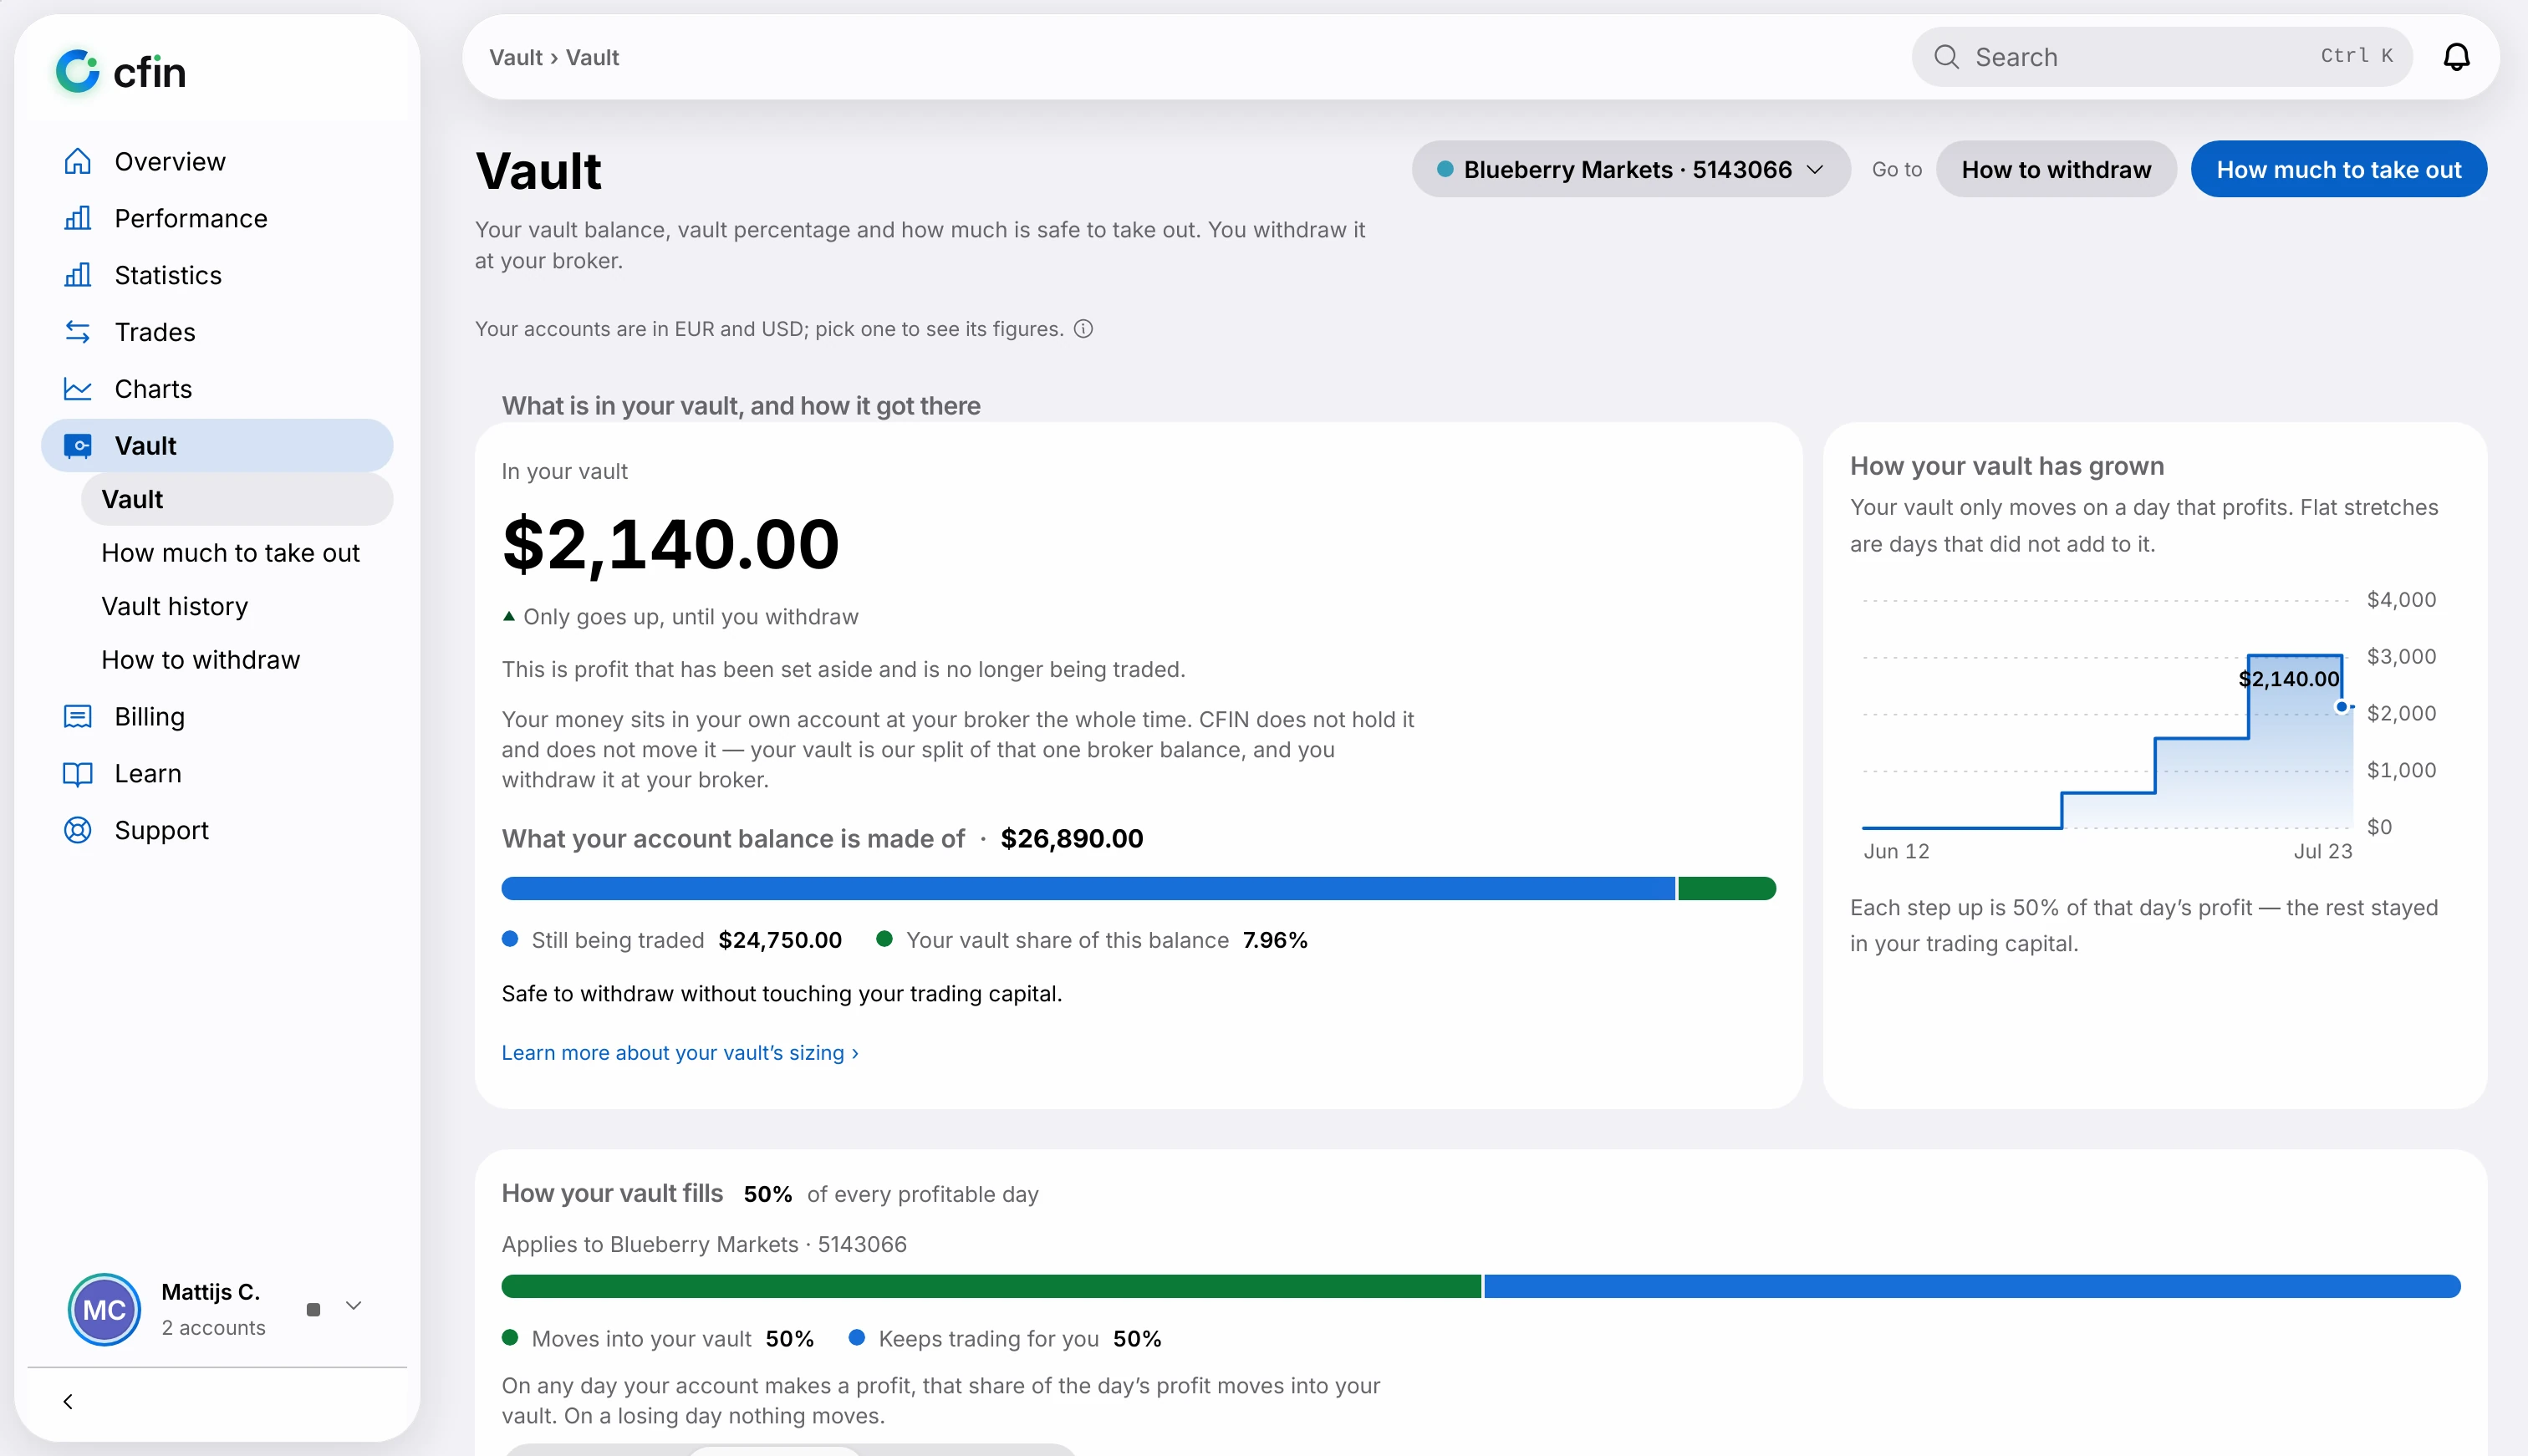Click the Ctrl K shortcut hint

point(2356,56)
